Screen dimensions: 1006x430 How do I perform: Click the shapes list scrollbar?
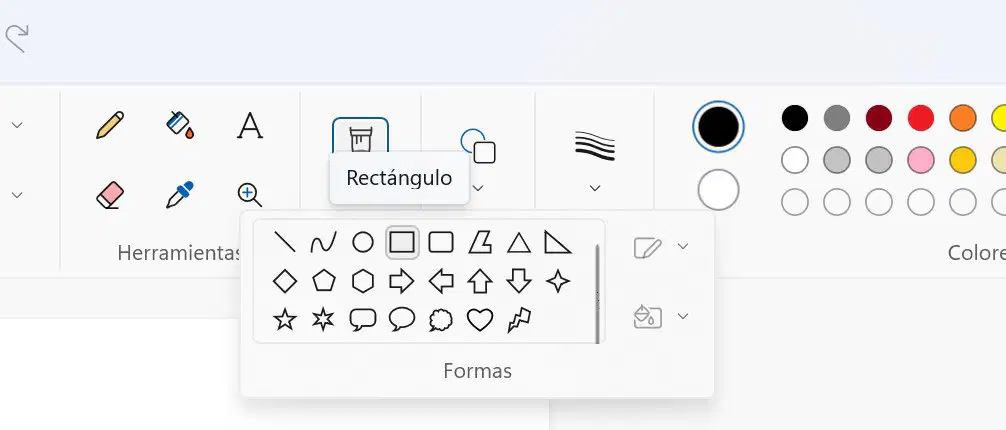pos(598,293)
